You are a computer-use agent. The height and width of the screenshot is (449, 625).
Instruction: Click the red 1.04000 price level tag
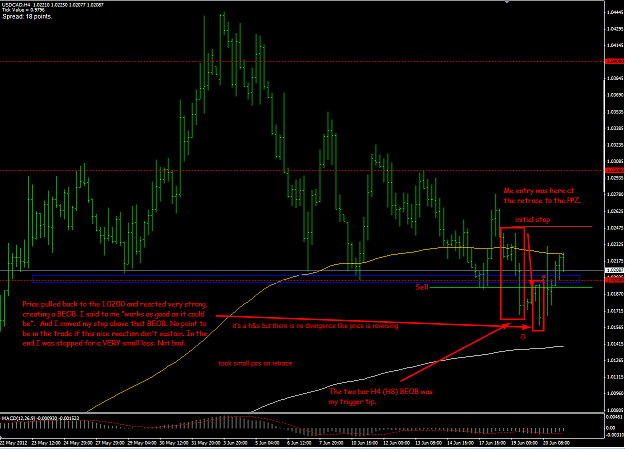point(614,61)
